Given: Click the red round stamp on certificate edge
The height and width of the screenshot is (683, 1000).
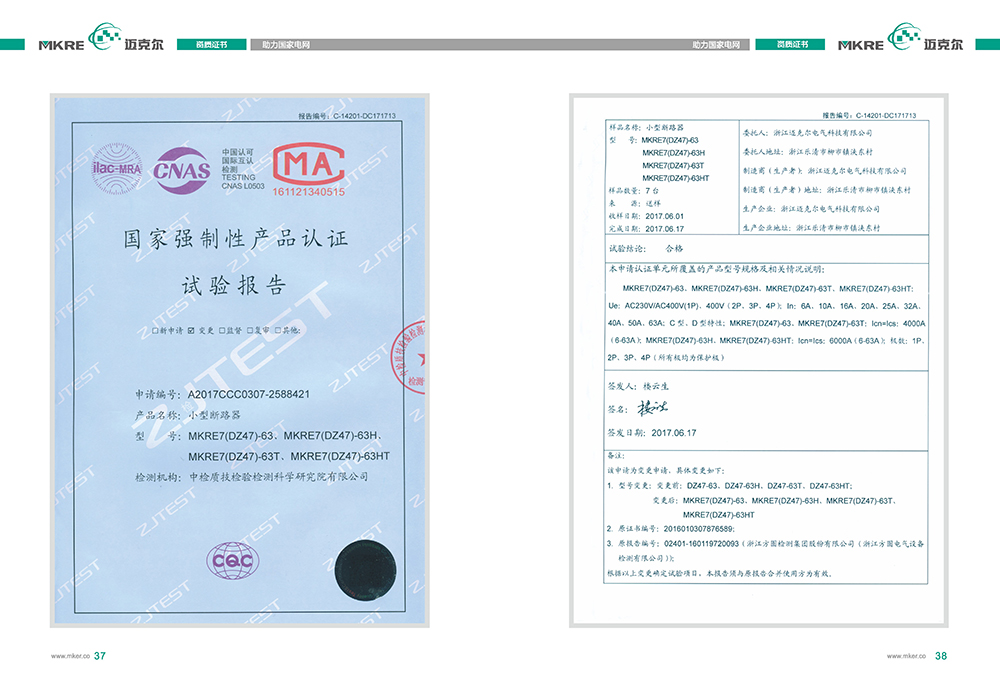Looking at the screenshot, I should (408, 357).
